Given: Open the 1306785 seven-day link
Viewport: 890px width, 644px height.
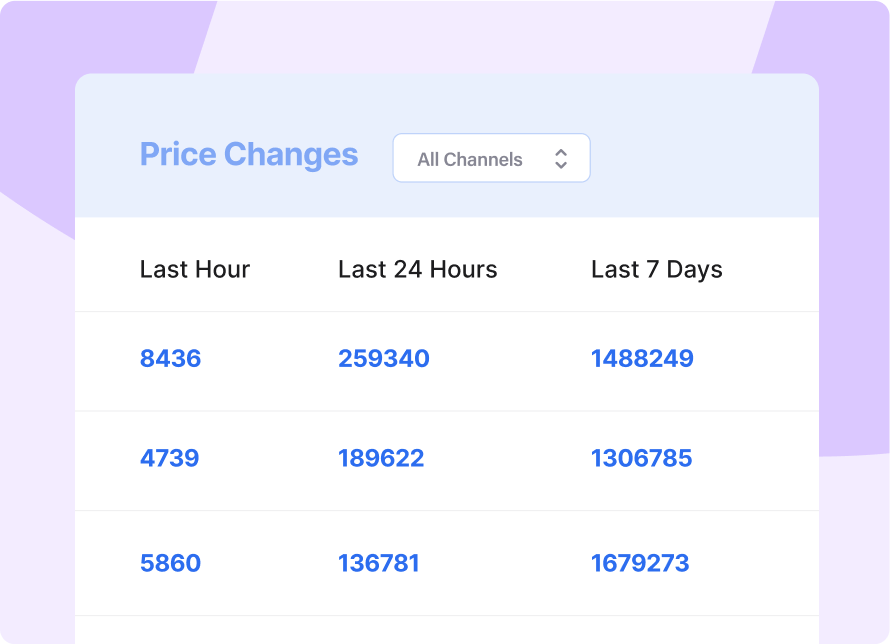Looking at the screenshot, I should coord(641,459).
